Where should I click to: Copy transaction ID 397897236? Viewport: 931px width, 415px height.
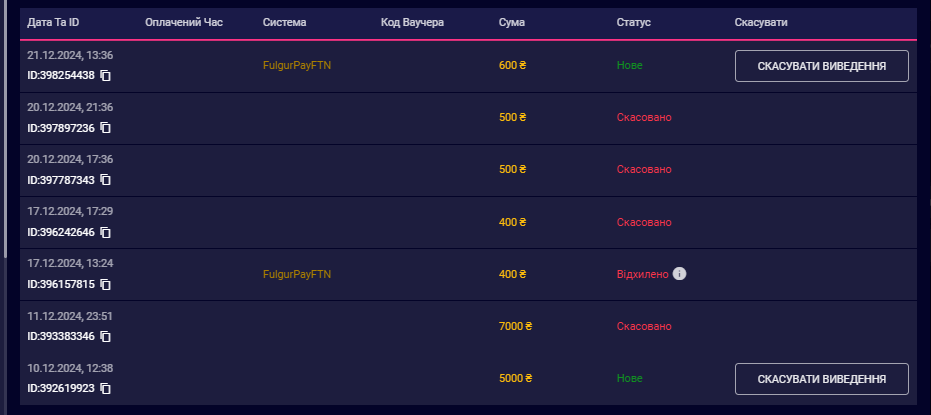105,128
